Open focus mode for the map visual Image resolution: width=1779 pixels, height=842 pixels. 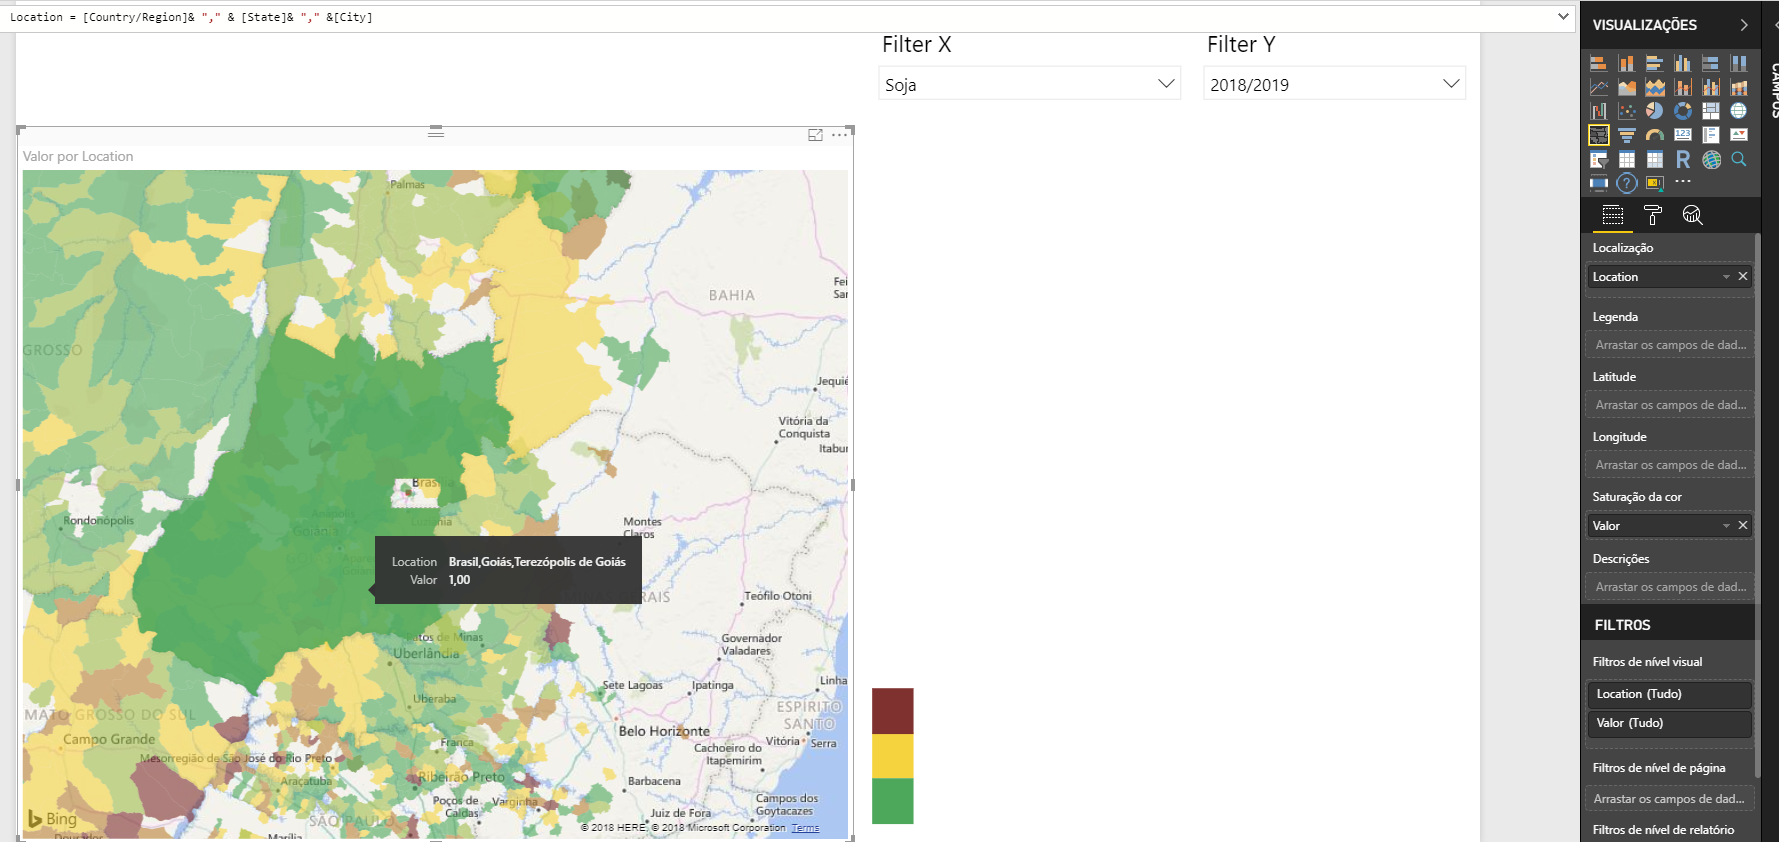(815, 135)
